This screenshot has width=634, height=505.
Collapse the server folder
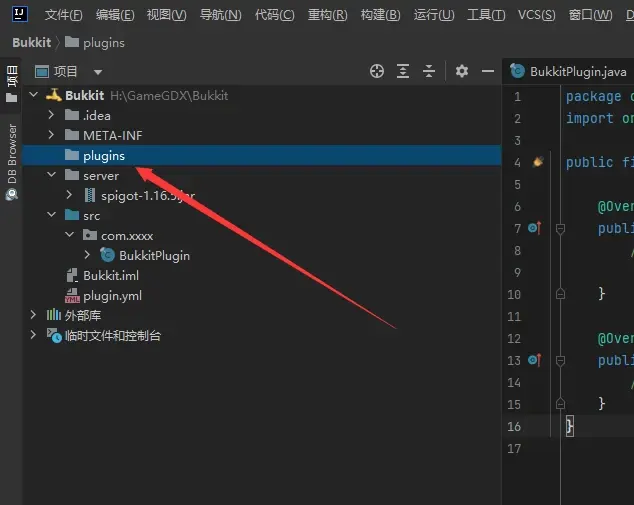(x=52, y=175)
